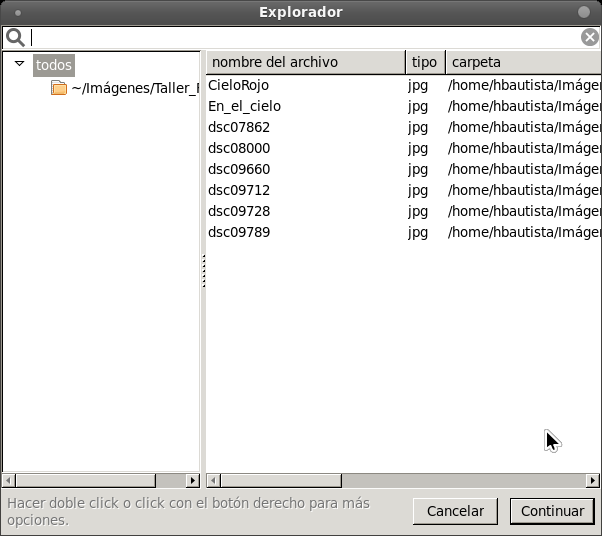Select the Imágenes/Taller folder icon
The image size is (602, 536).
coord(59,88)
